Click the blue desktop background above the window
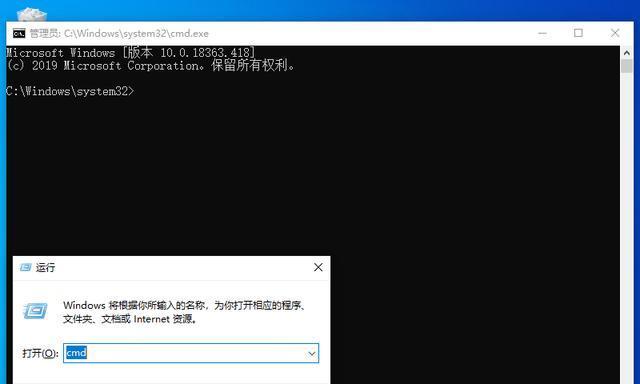640x384 pixels. click(327, 10)
